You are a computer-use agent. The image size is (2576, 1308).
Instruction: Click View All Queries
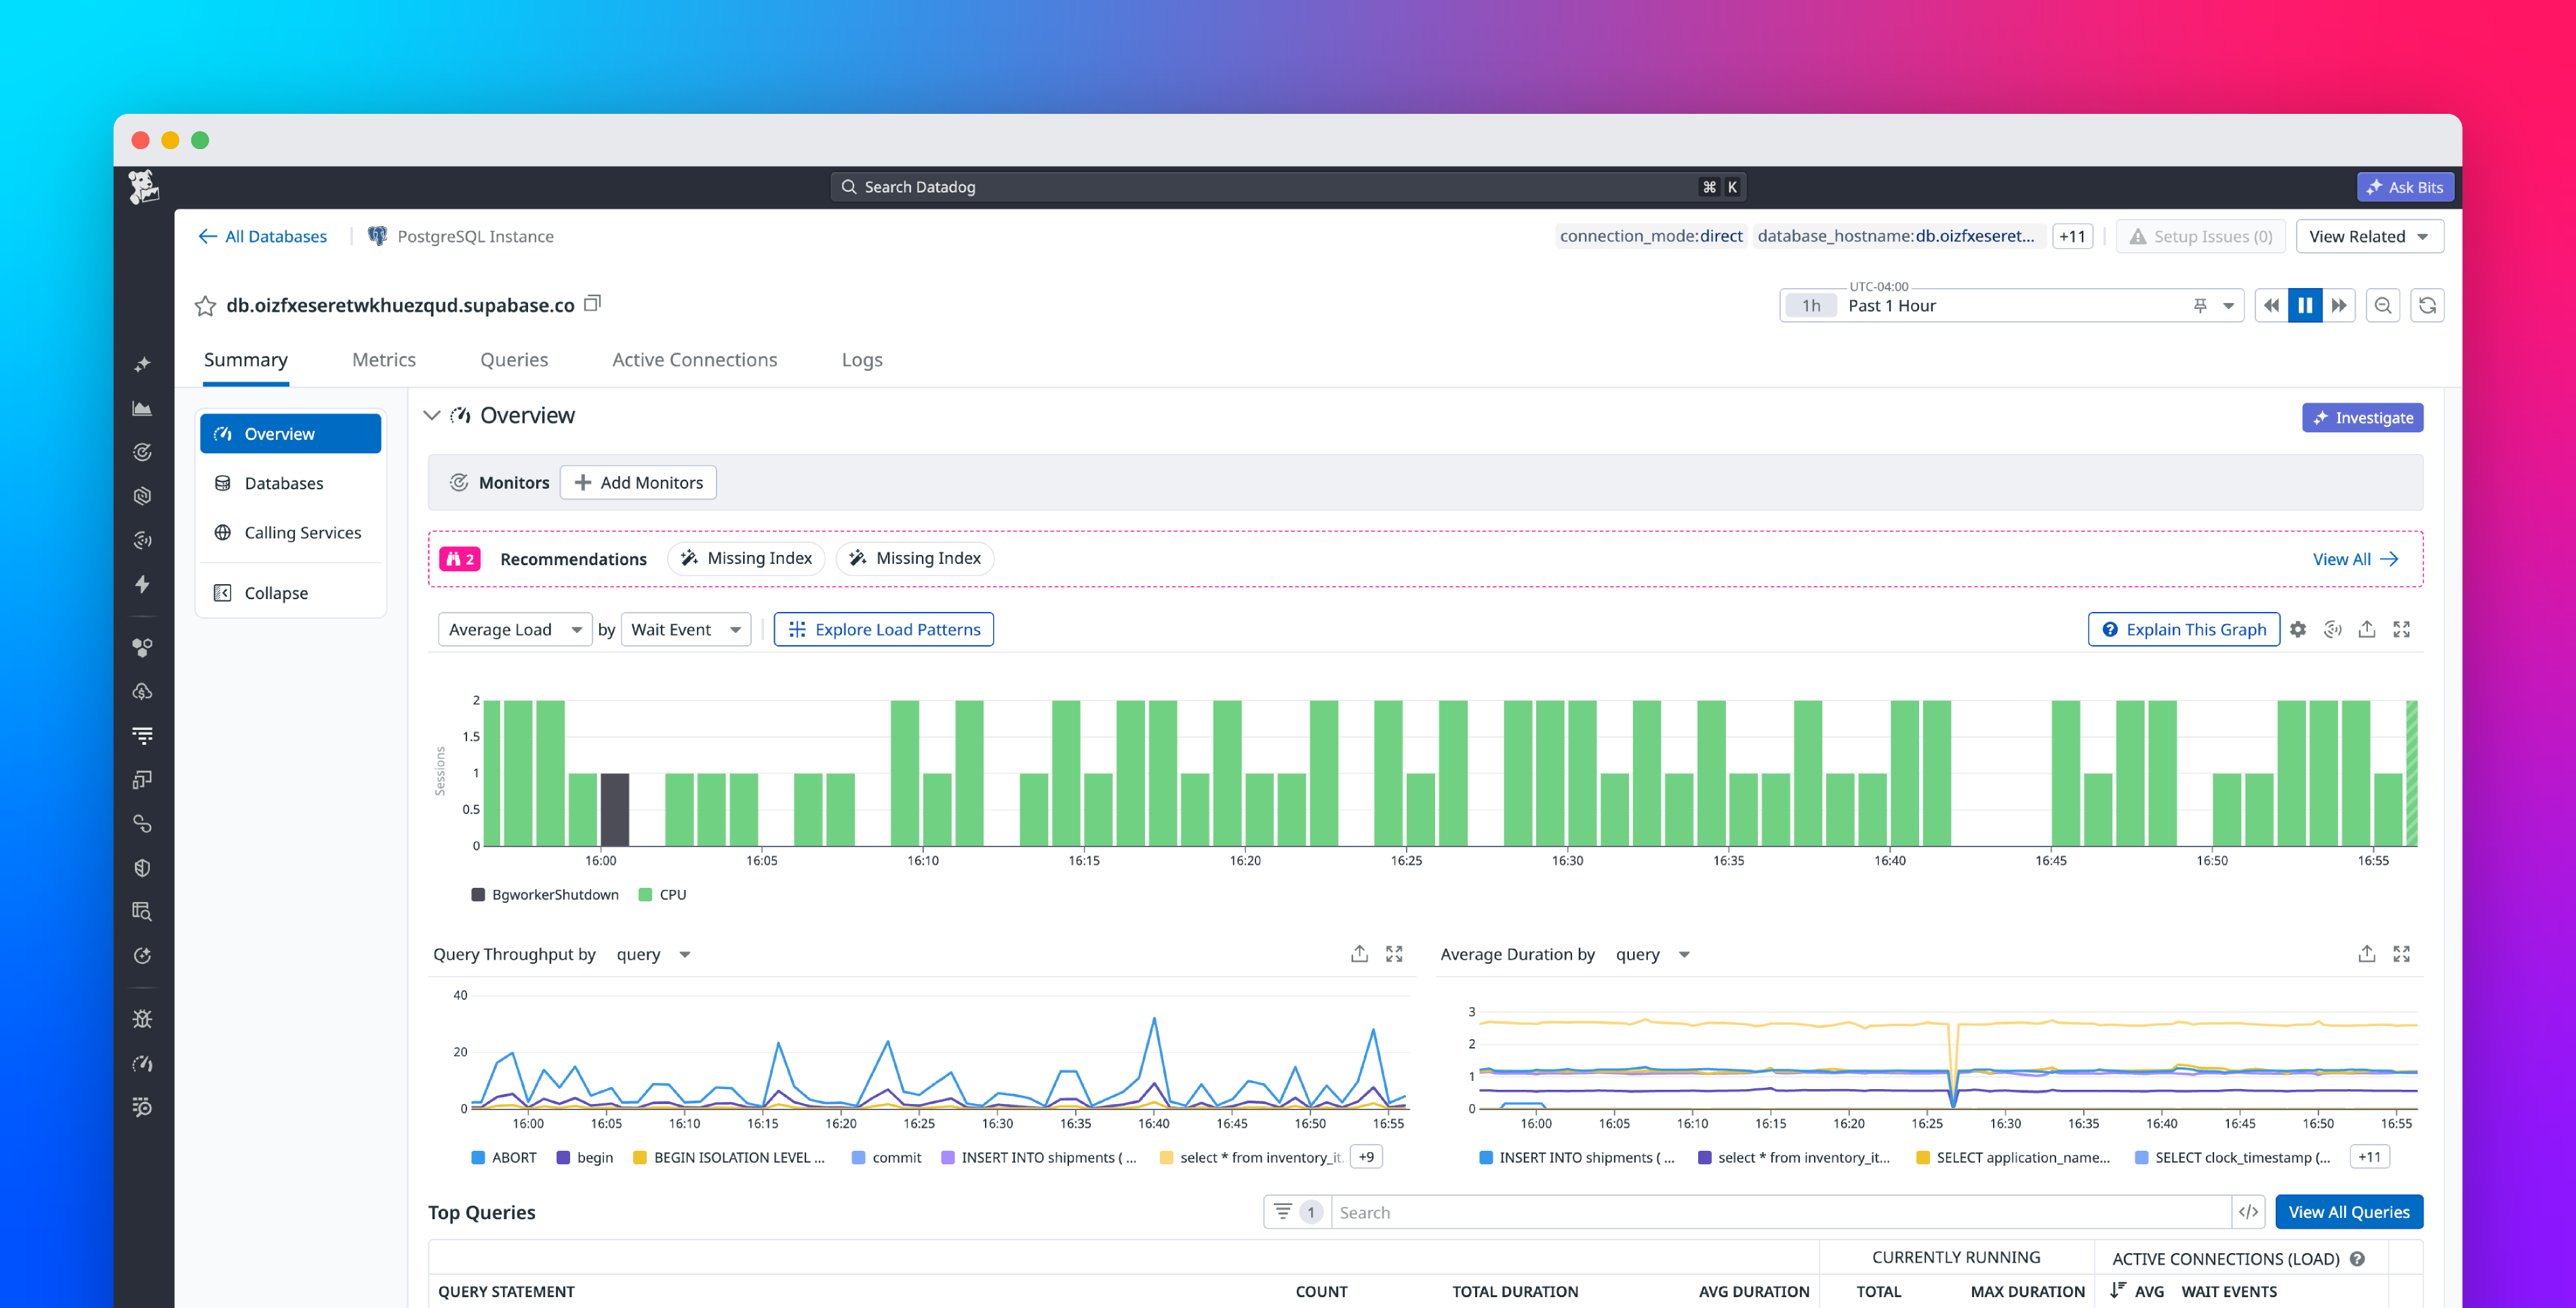point(2349,1213)
